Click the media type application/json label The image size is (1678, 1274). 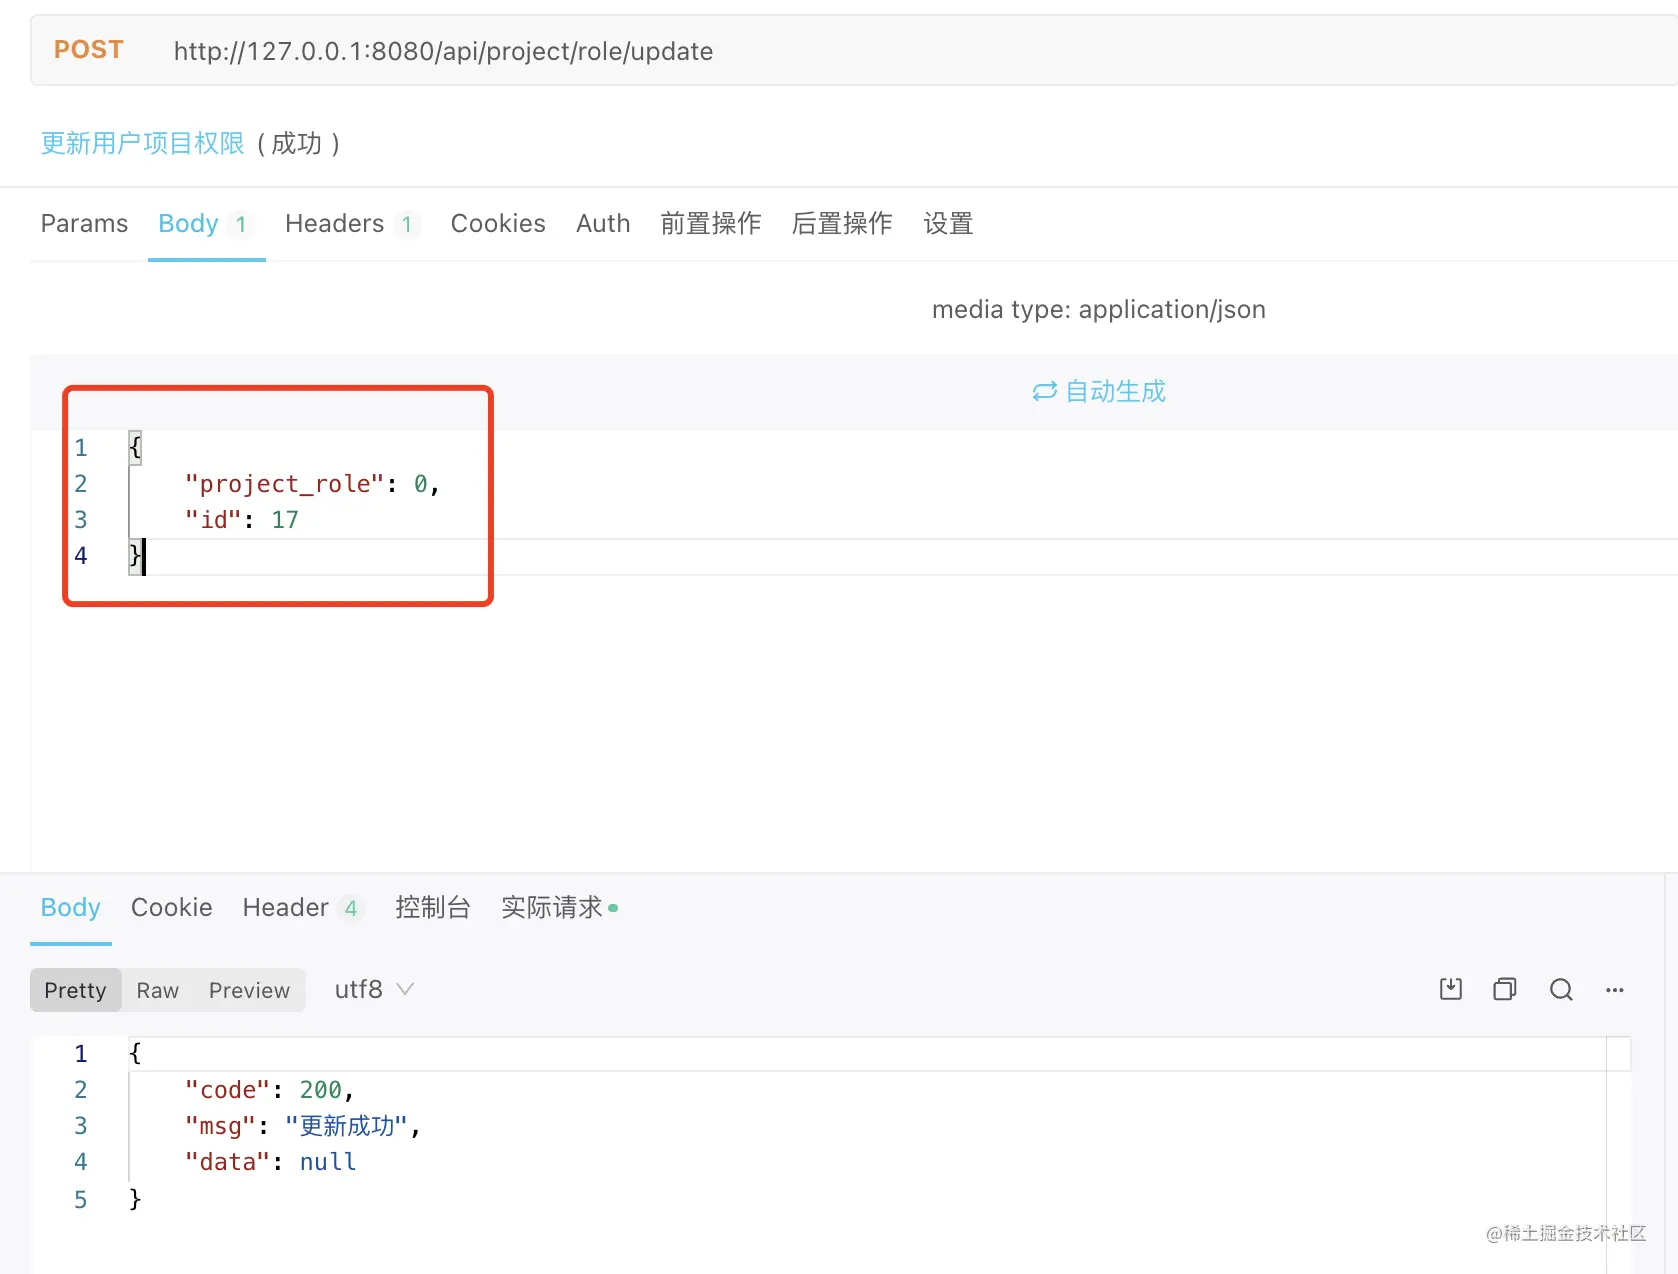[x=1098, y=310]
